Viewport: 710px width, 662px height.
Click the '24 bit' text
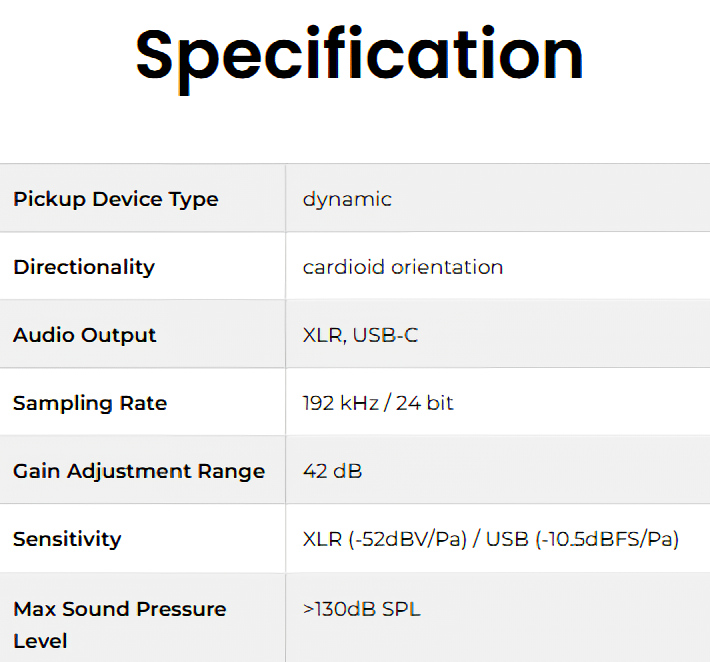coord(425,403)
